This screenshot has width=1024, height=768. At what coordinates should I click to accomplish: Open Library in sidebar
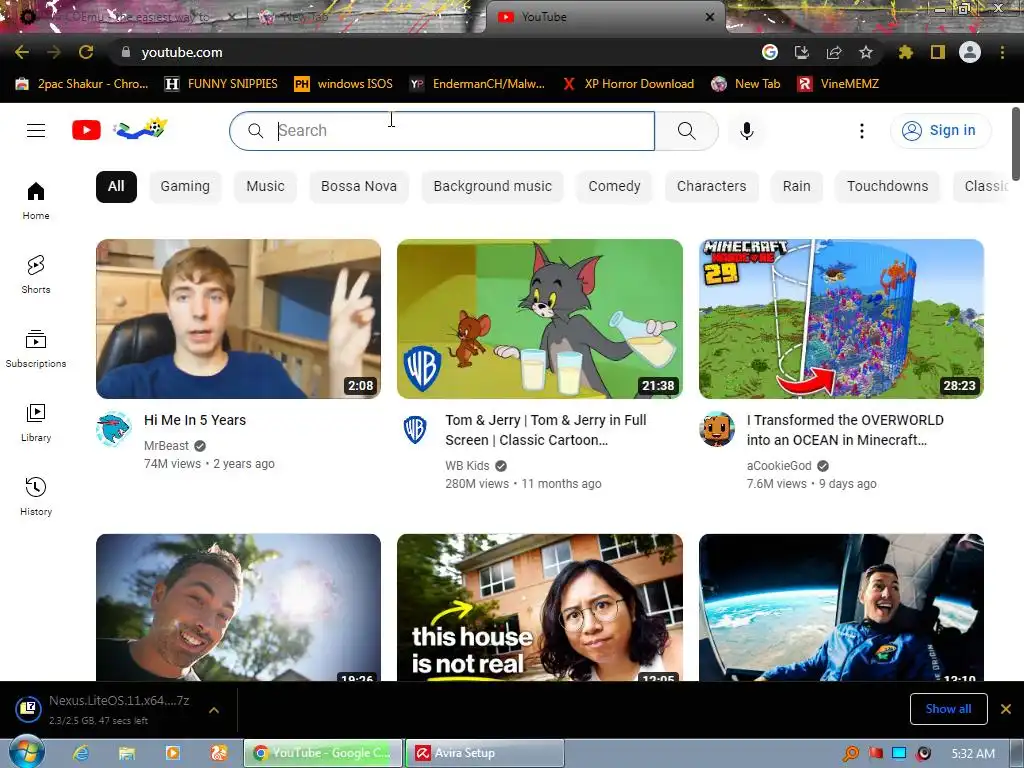[x=36, y=423]
